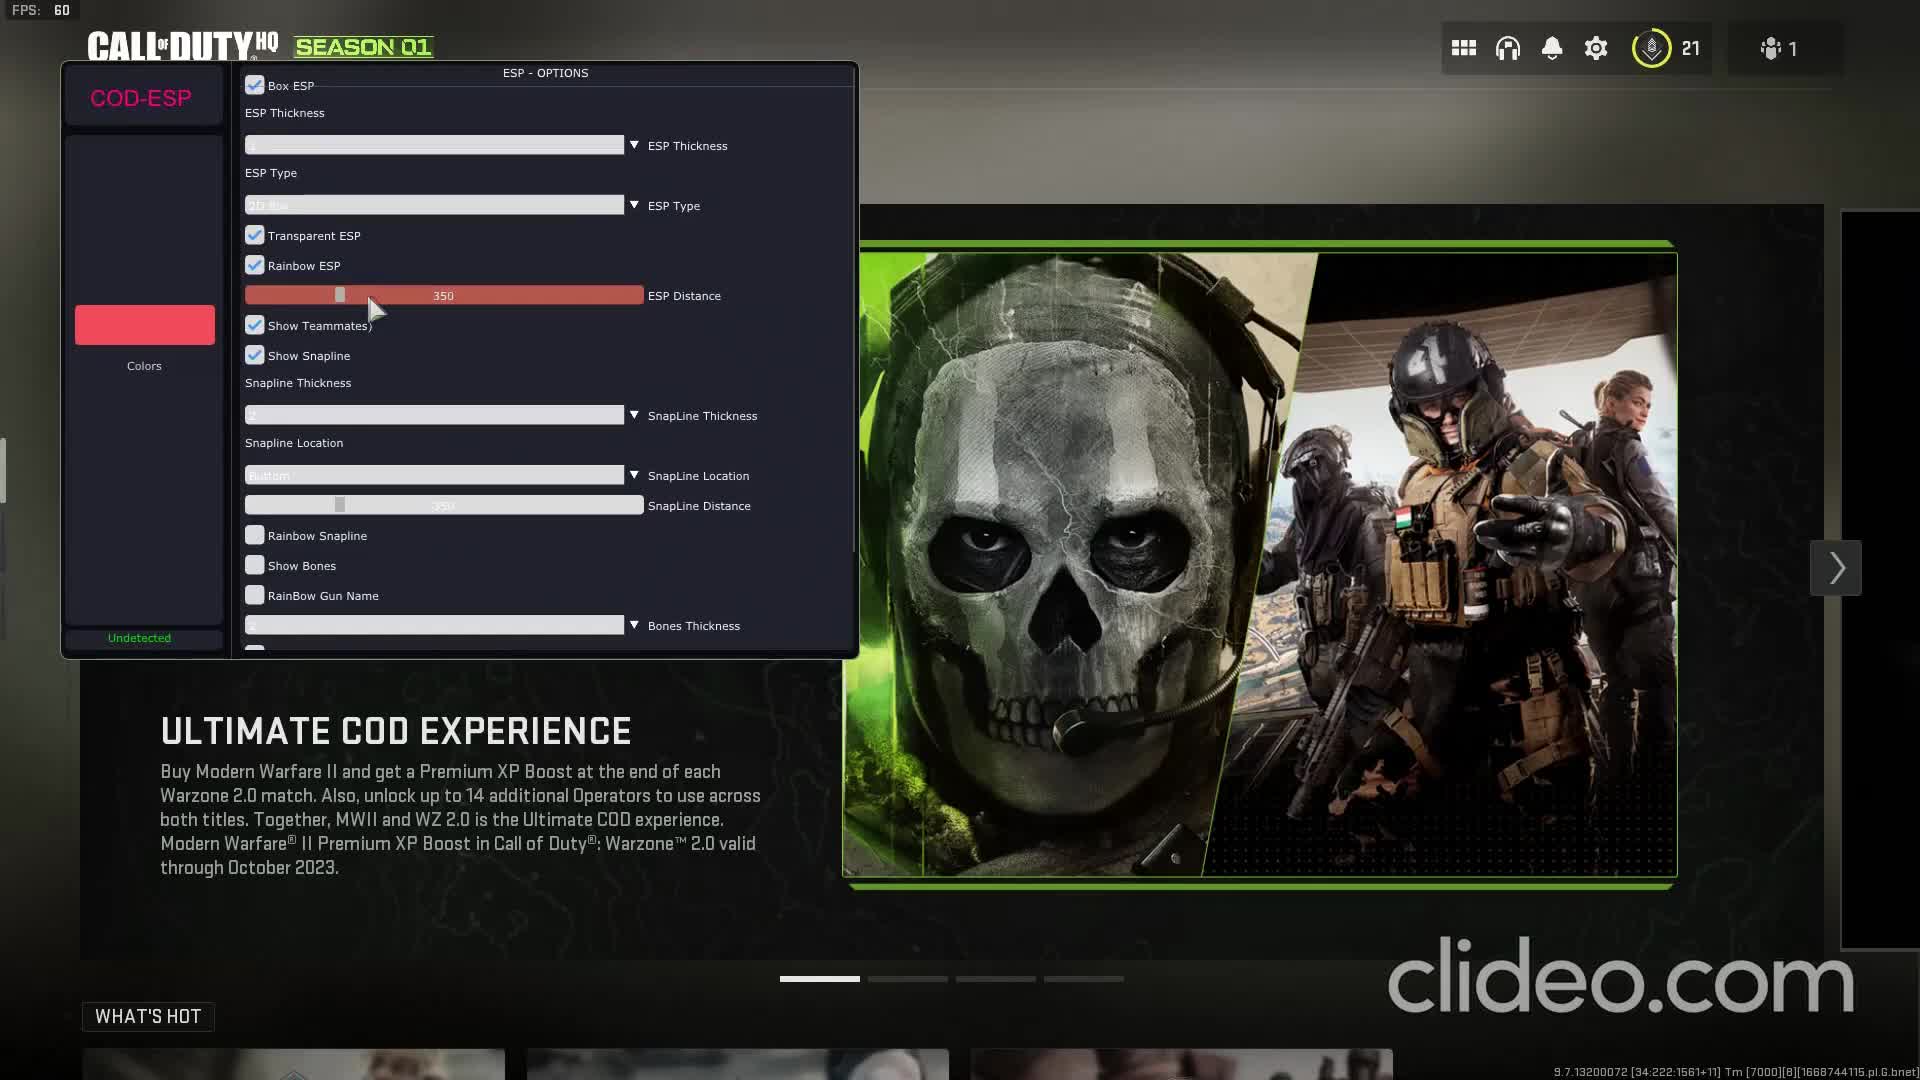The width and height of the screenshot is (1920, 1080).
Task: Expand the SnapLine Location dropdown arrow
Action: pos(634,475)
